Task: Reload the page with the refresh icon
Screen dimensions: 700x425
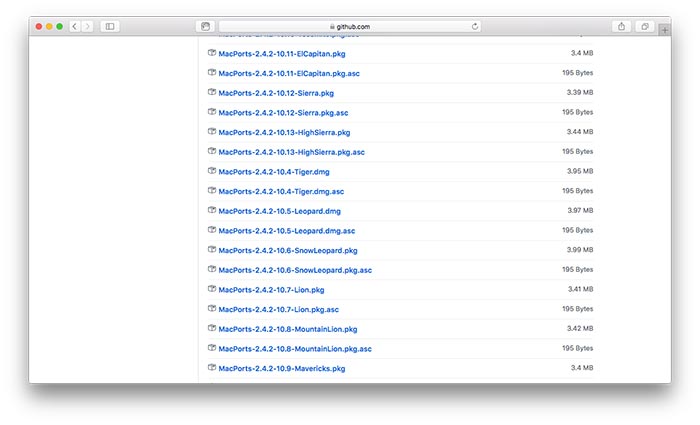Action: click(x=475, y=27)
